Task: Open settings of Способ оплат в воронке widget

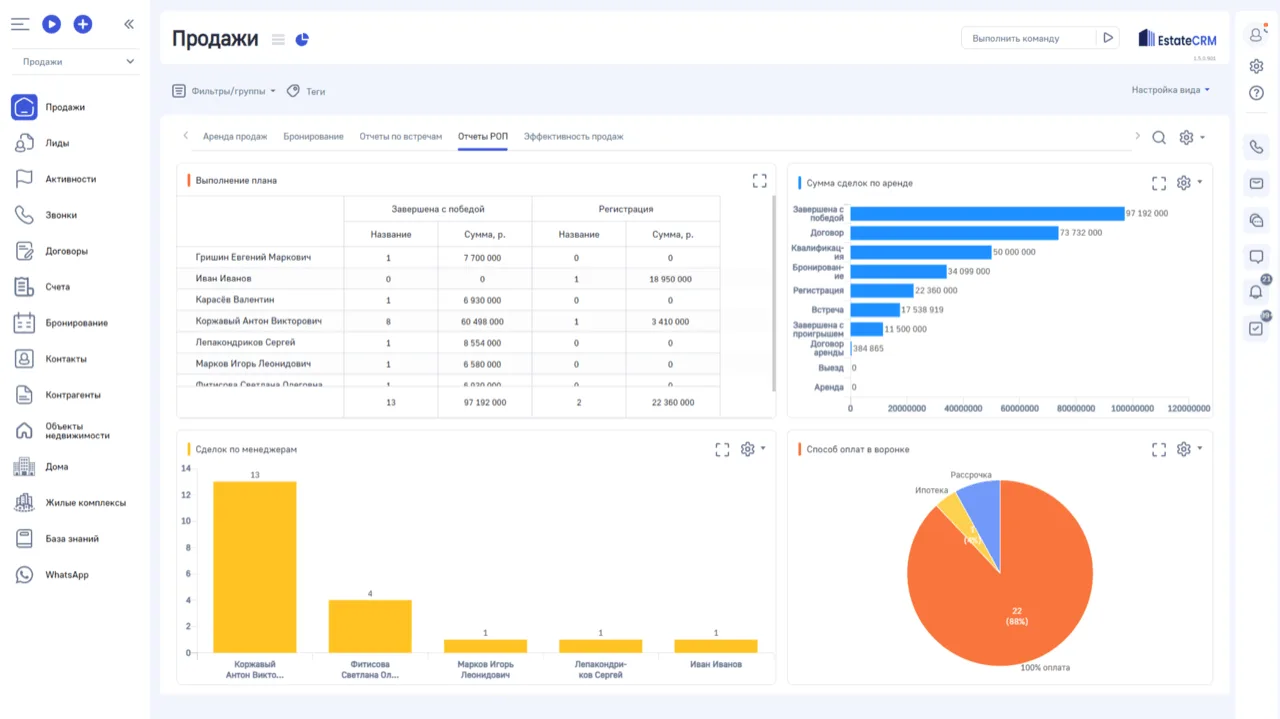Action: click(x=1189, y=450)
